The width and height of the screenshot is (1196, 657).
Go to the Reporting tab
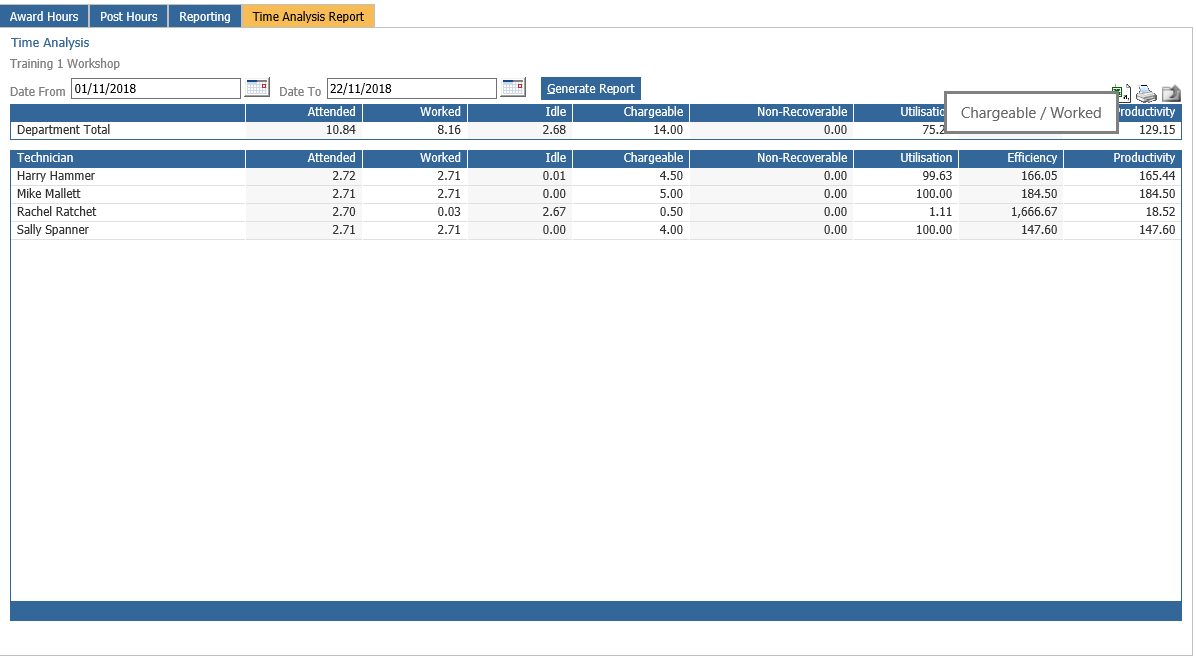coord(204,16)
